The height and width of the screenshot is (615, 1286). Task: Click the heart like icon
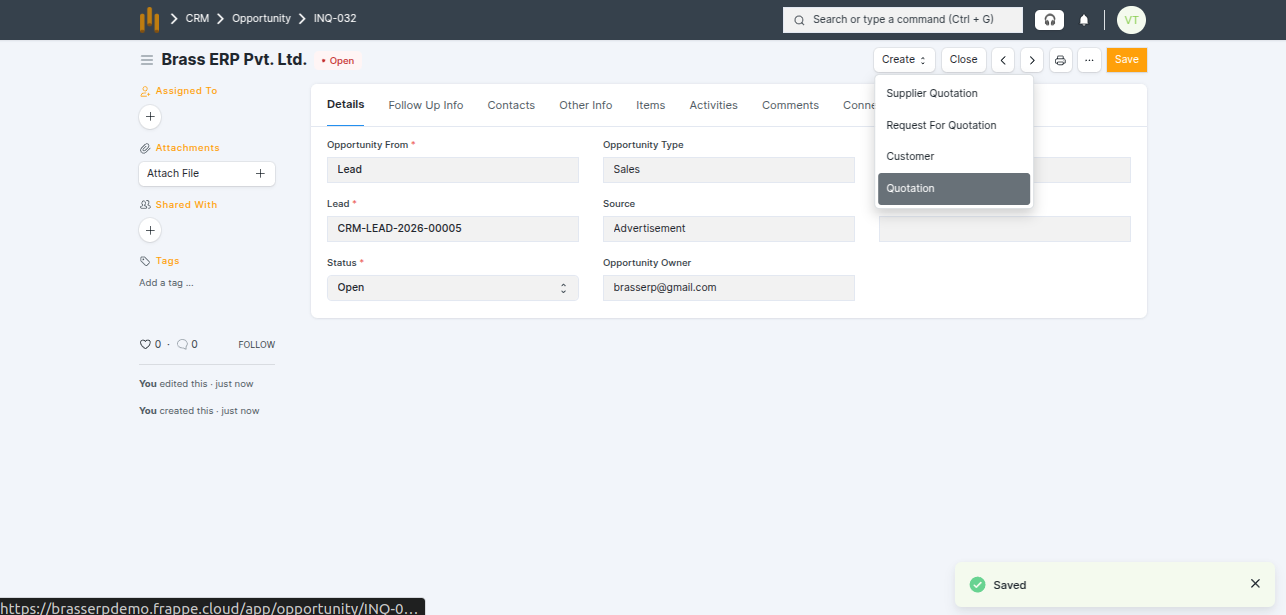point(145,344)
